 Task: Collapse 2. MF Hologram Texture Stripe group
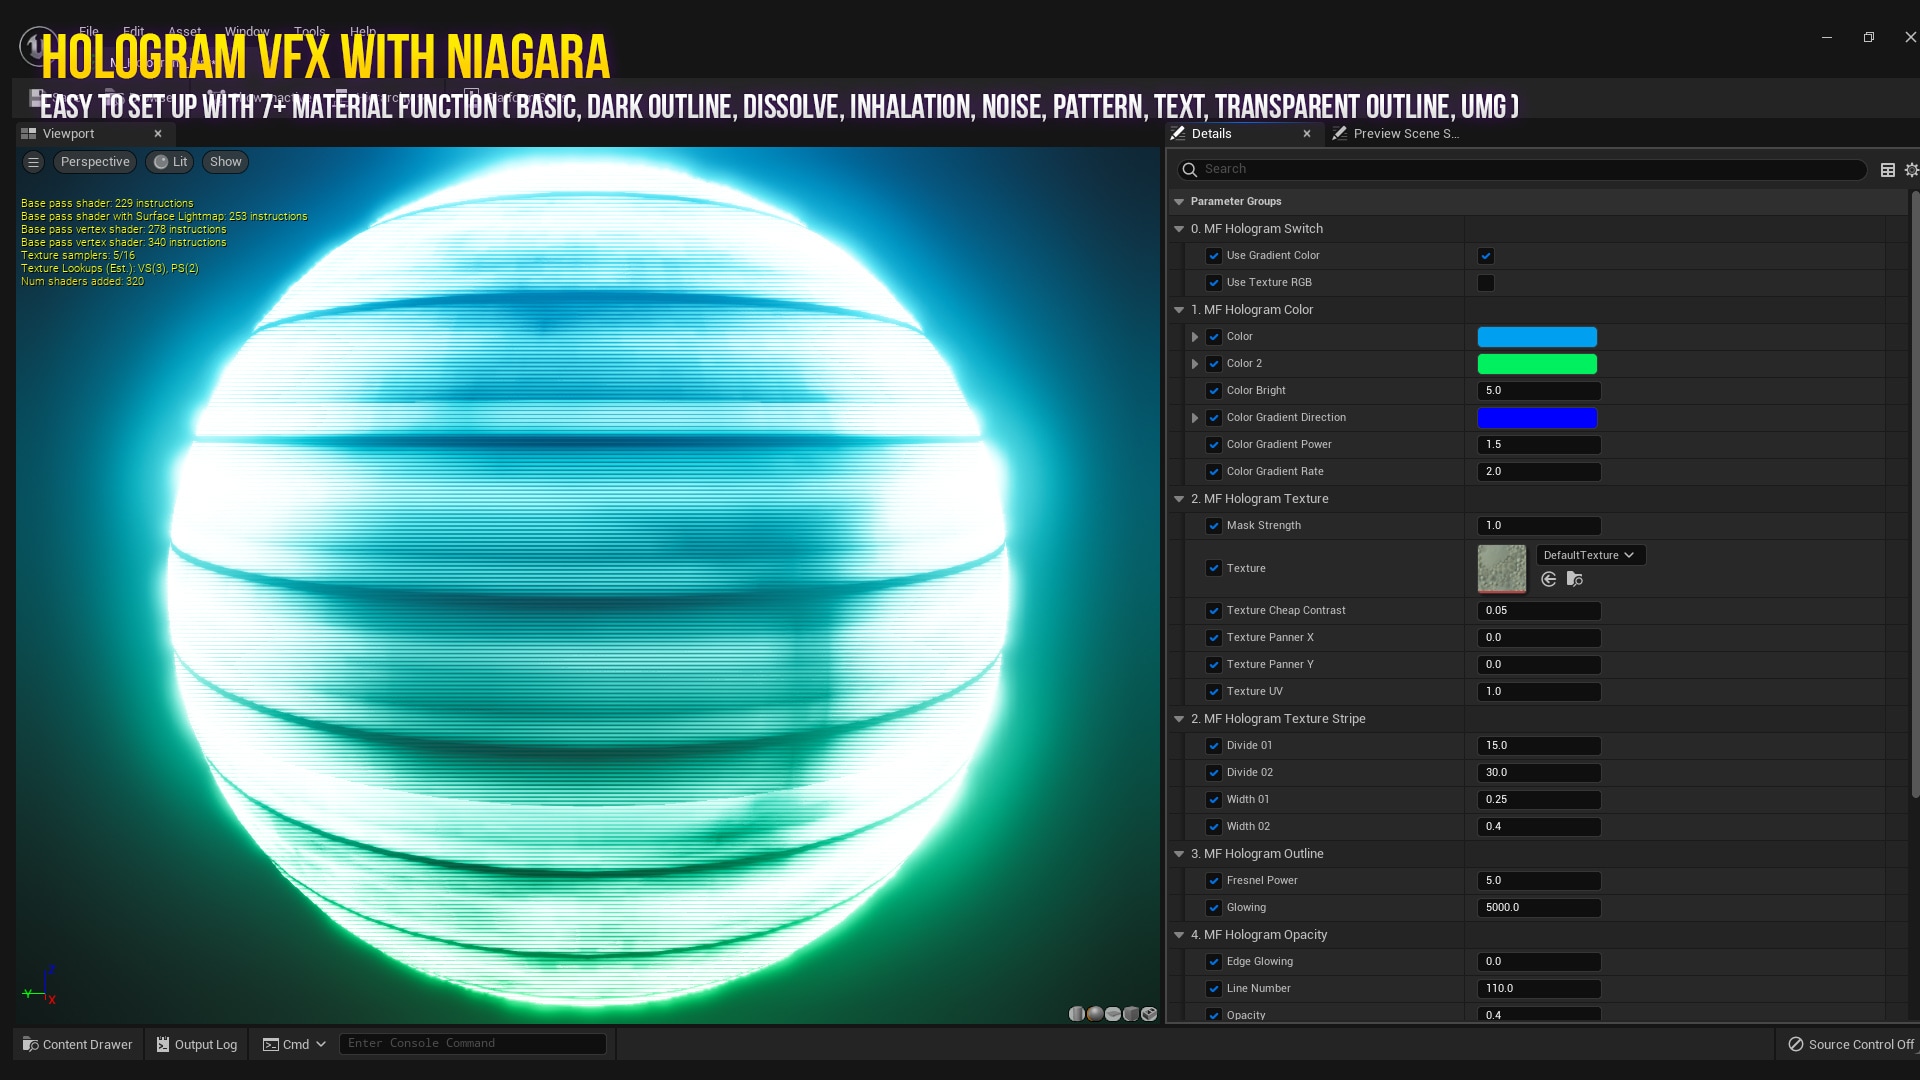point(1179,719)
